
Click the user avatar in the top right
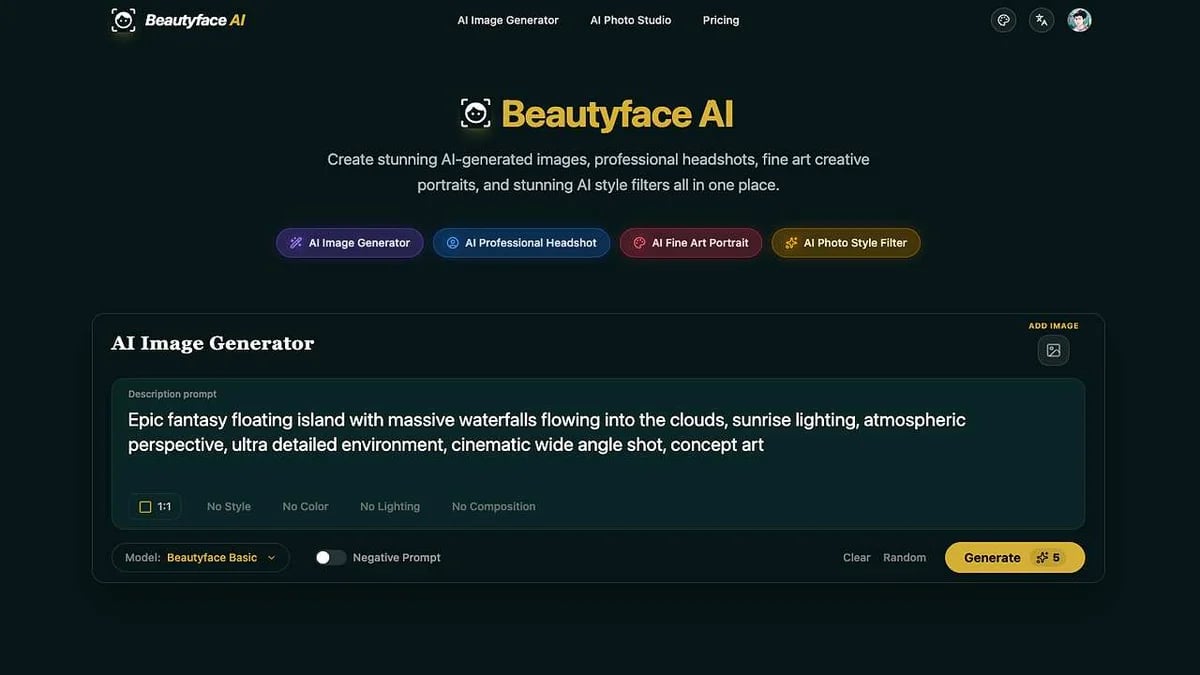click(x=1078, y=19)
